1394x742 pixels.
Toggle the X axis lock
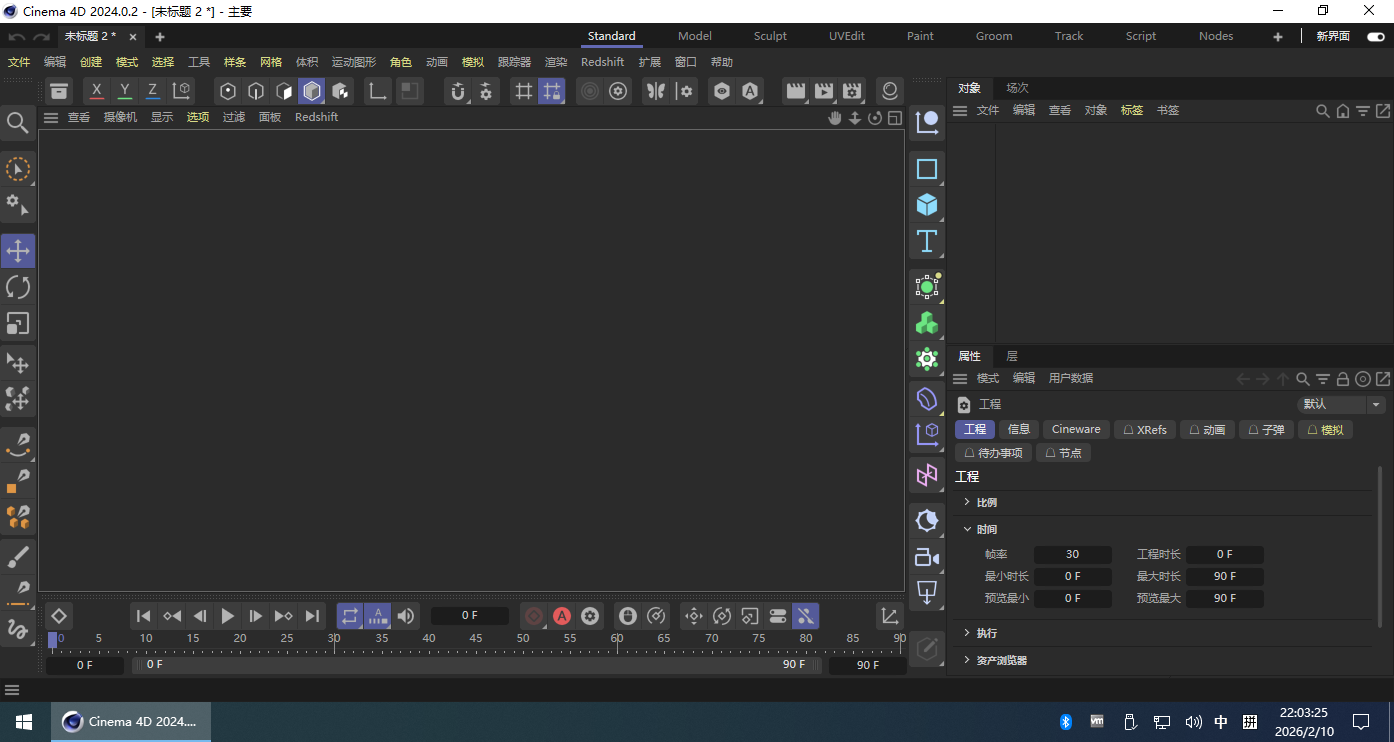[x=97, y=91]
